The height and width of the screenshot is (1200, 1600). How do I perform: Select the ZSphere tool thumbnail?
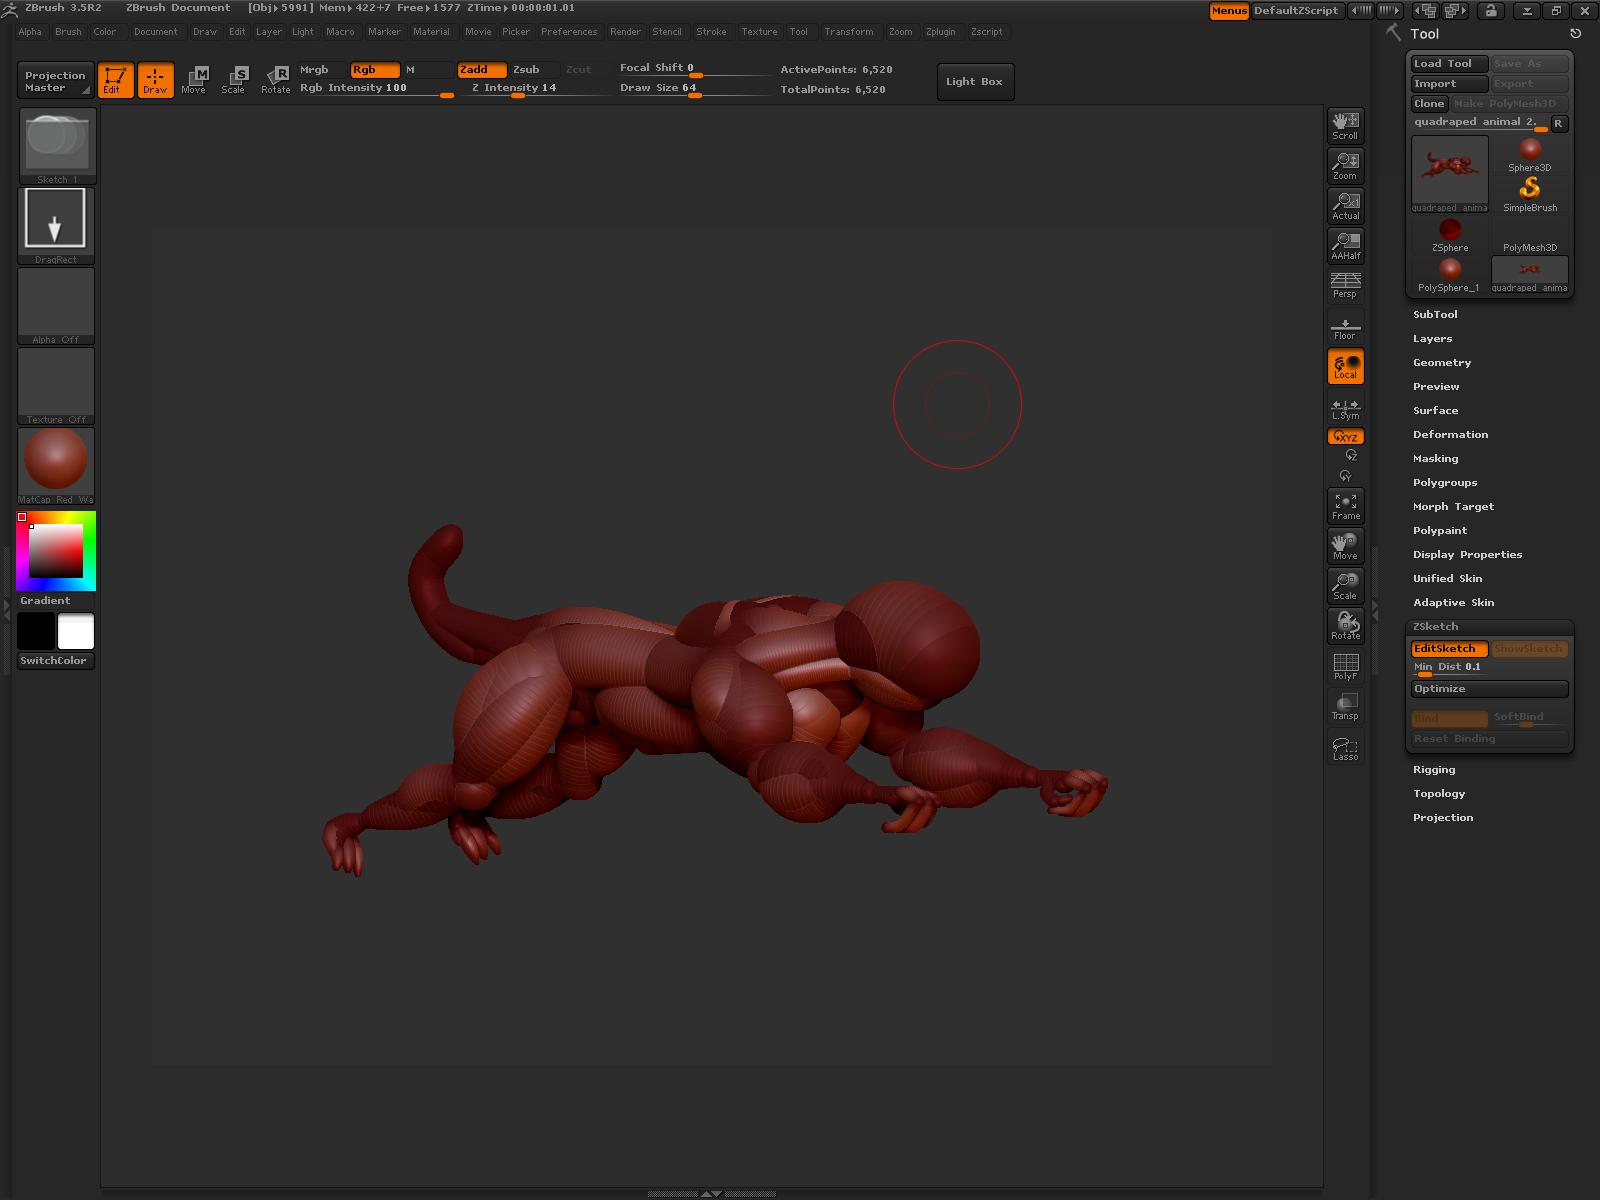click(x=1449, y=234)
